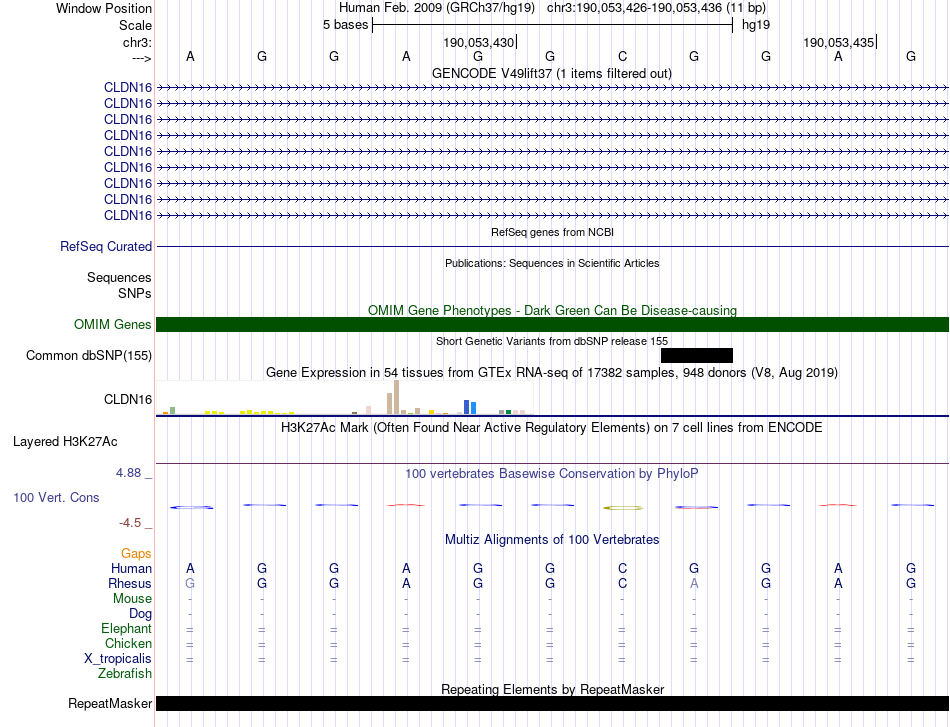Open the GENCODE V49lift37 track title
The height and width of the screenshot is (727, 950).
[552, 73]
